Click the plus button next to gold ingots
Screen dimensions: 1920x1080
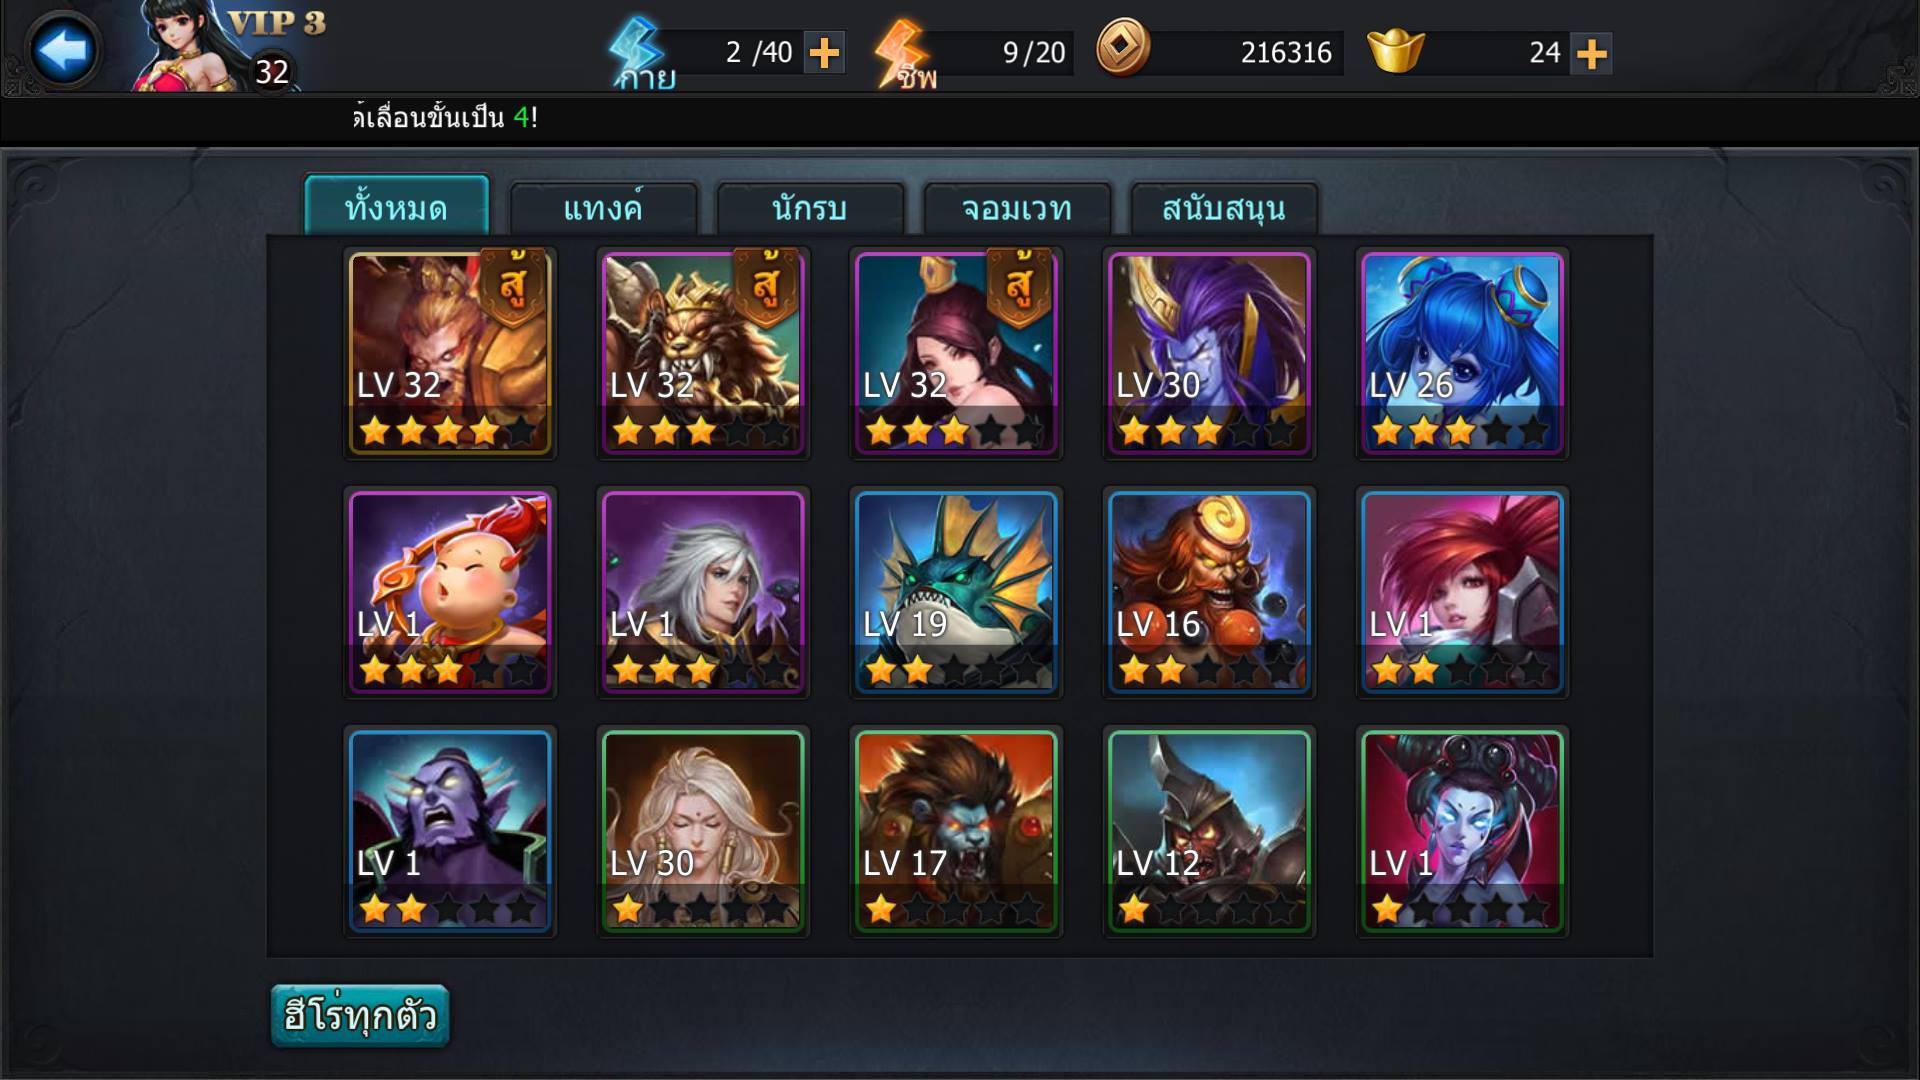(1591, 53)
